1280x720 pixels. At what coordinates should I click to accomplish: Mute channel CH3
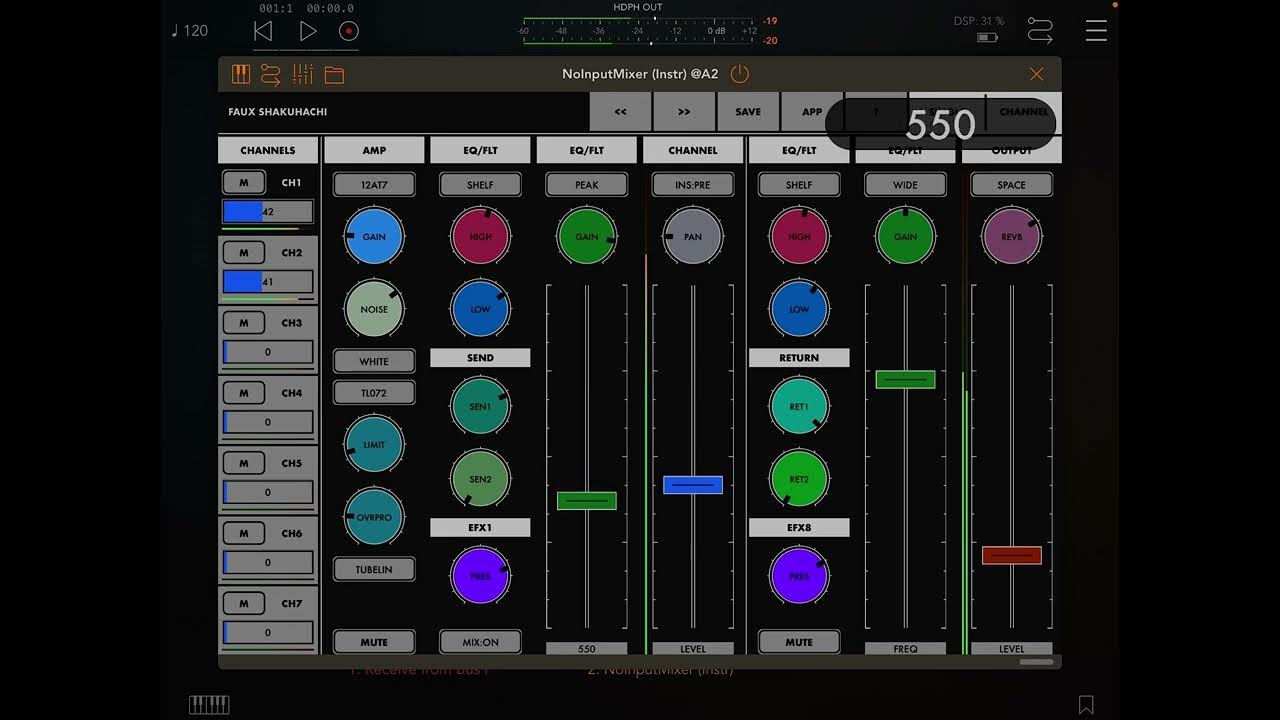244,323
